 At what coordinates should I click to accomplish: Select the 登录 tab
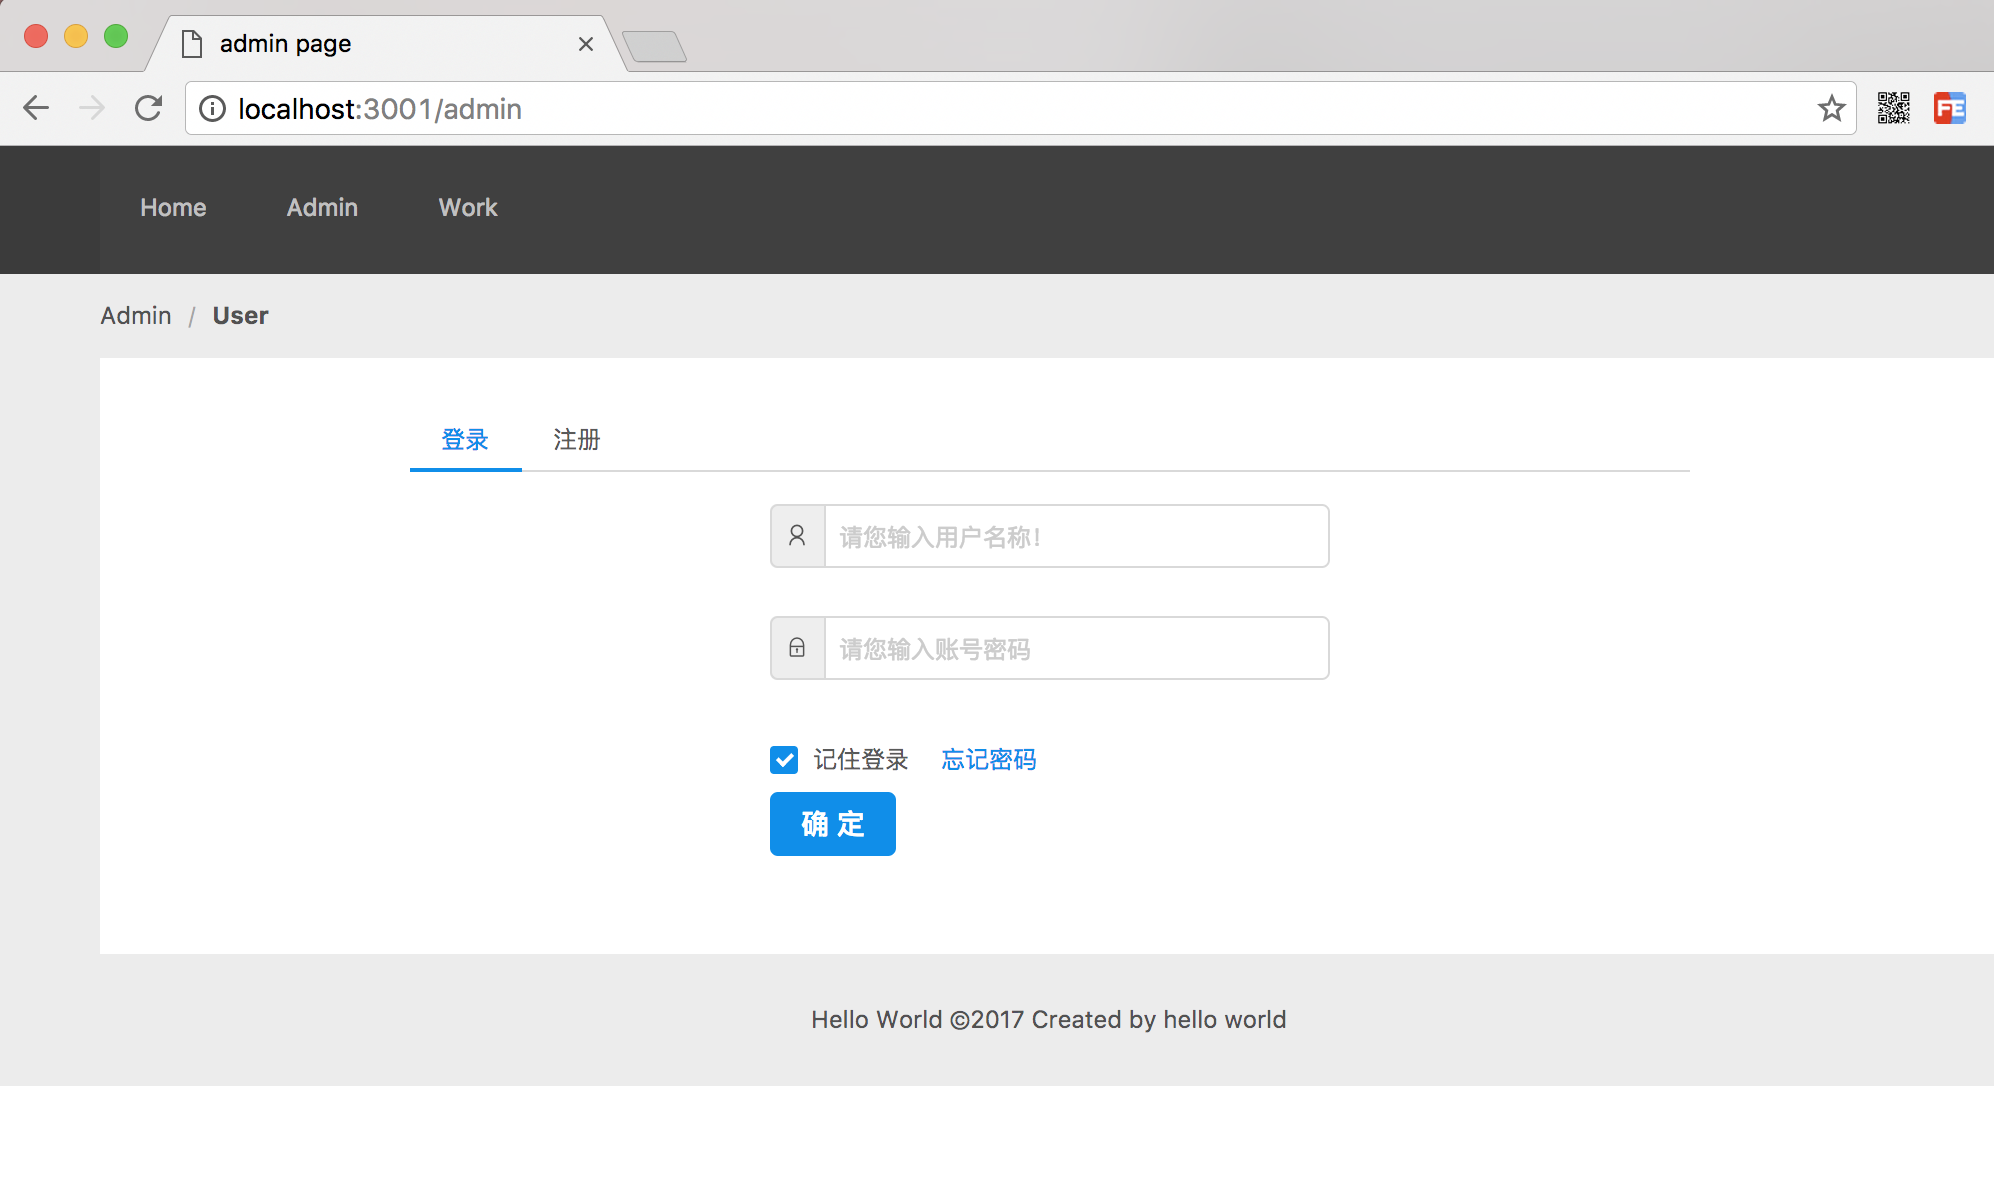pos(465,440)
